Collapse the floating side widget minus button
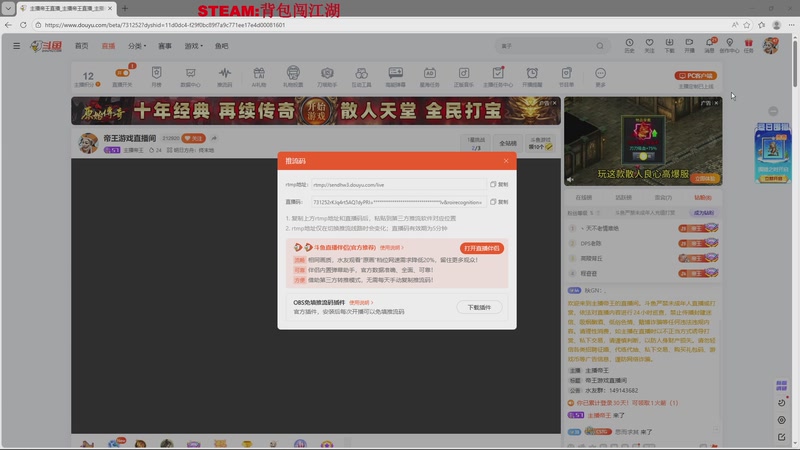 (773, 111)
